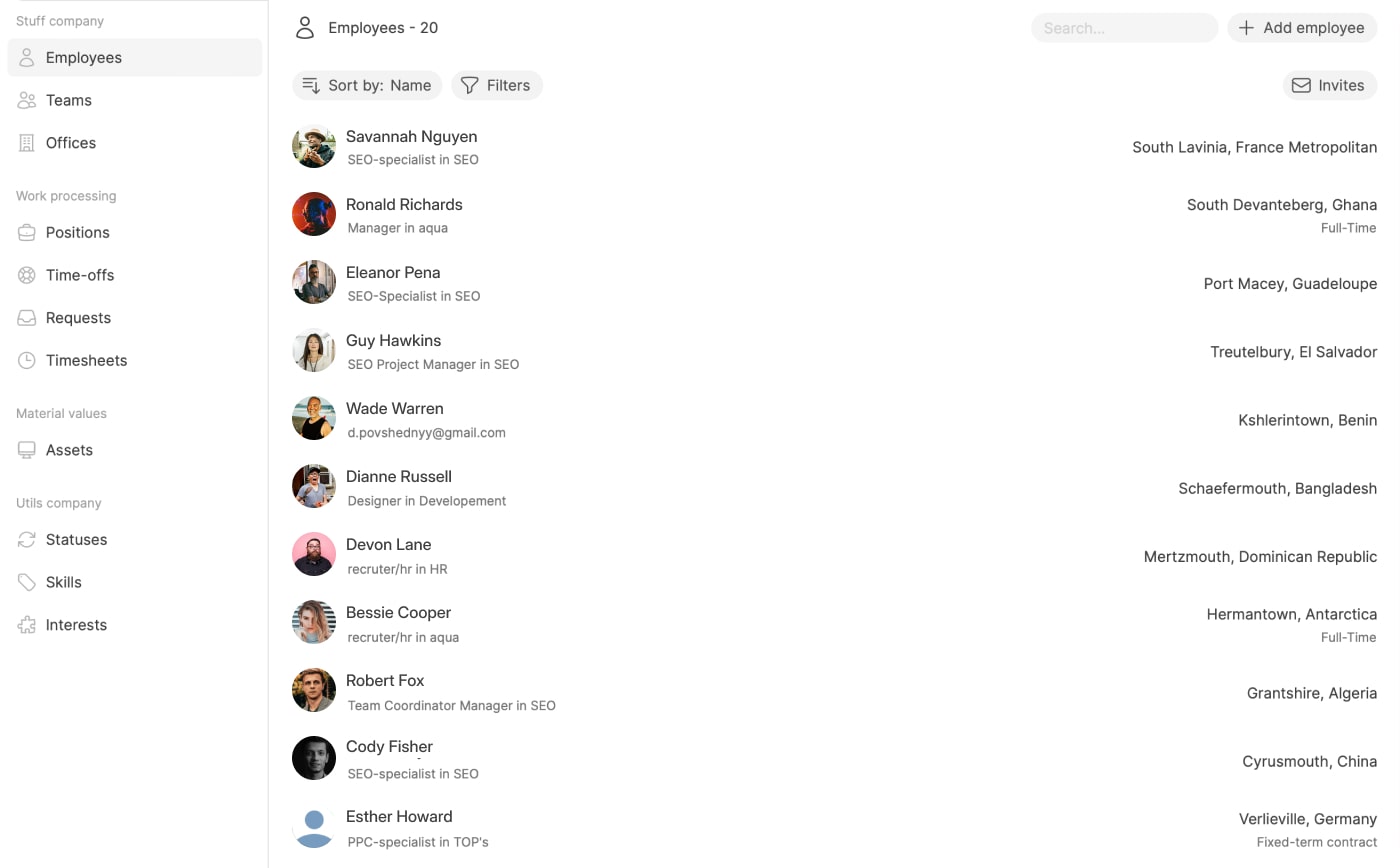
Task: Click the Offices building icon
Action: [27, 143]
